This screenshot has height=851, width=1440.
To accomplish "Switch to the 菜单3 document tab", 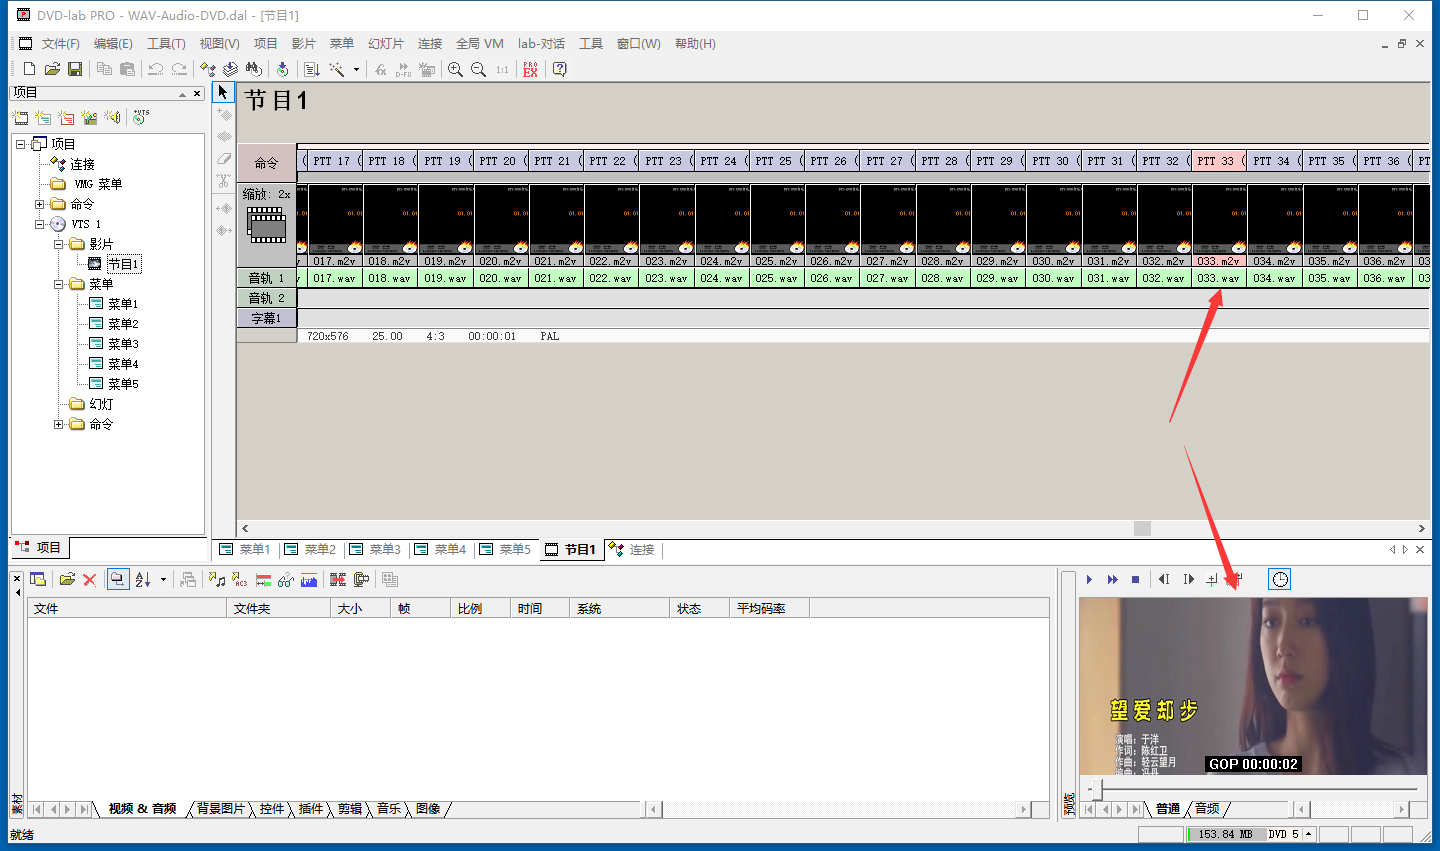I will coord(376,550).
